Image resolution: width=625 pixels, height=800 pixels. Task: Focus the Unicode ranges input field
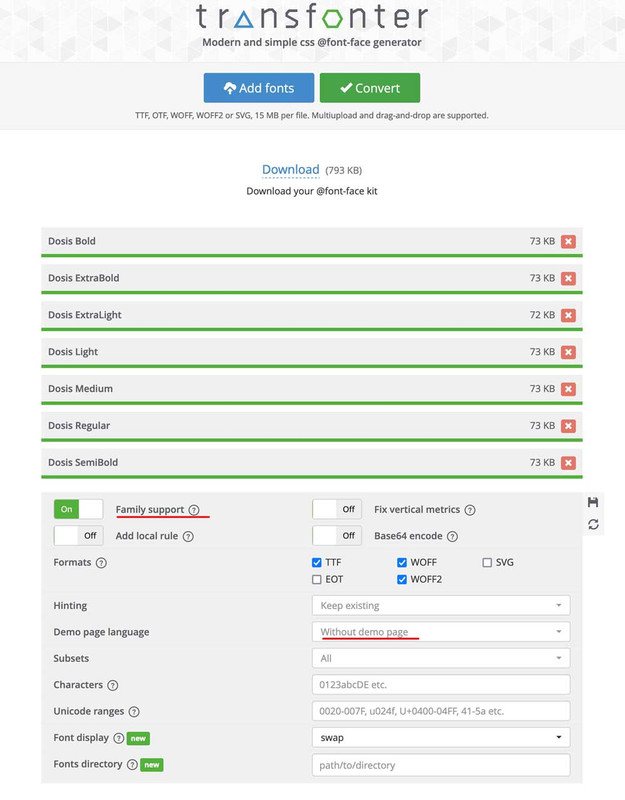tap(441, 711)
